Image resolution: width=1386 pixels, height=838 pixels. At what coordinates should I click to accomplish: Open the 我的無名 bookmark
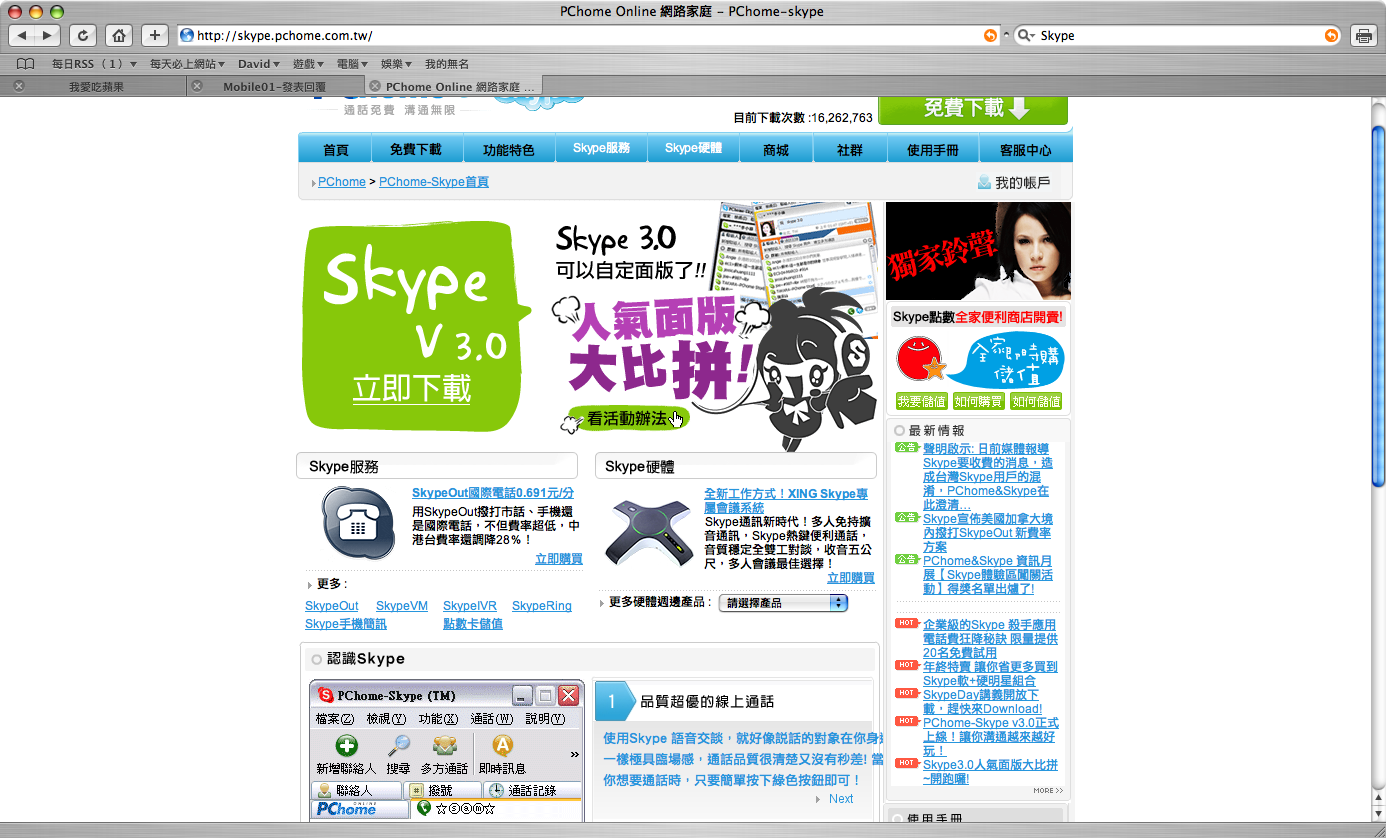tap(447, 64)
